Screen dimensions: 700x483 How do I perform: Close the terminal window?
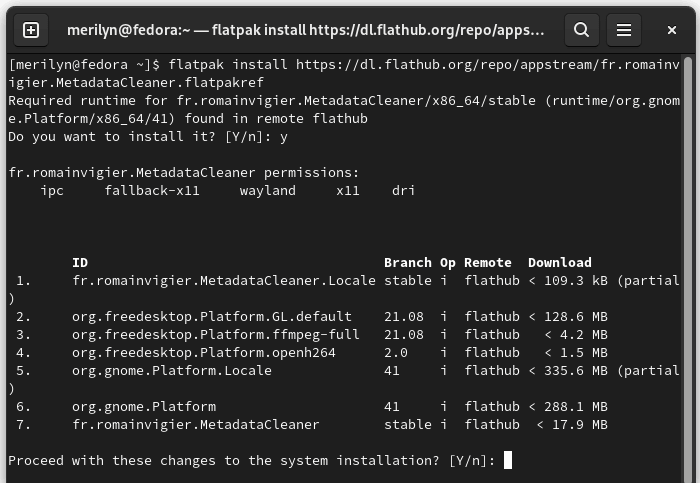671,30
